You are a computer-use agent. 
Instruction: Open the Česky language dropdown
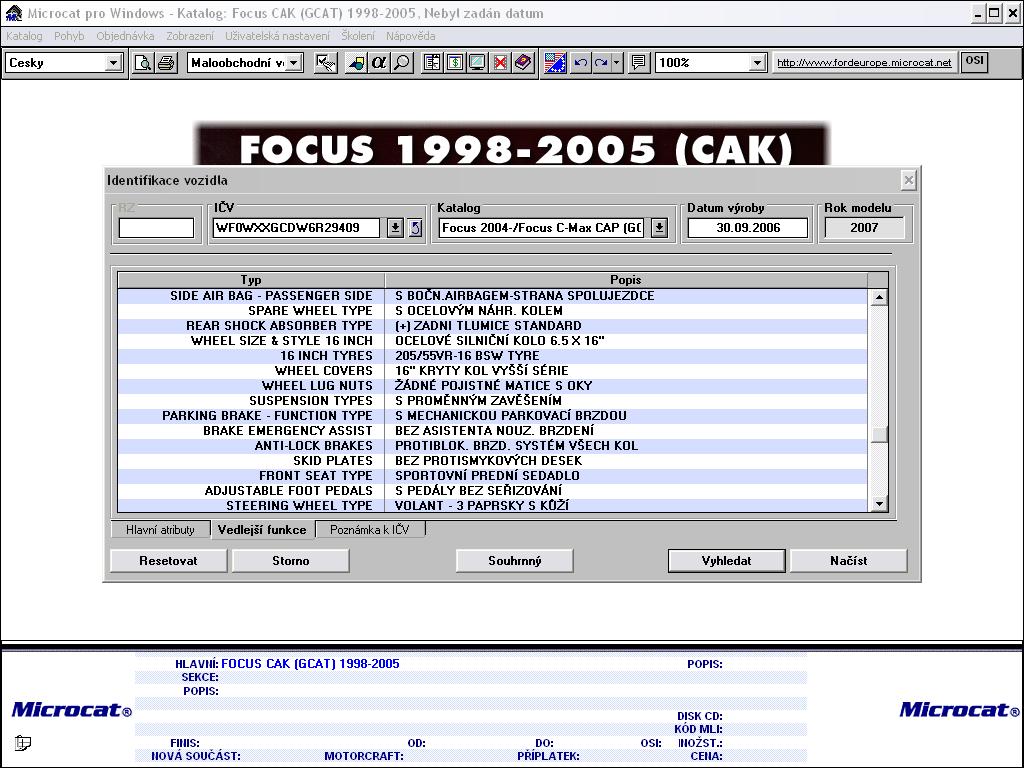(113, 63)
